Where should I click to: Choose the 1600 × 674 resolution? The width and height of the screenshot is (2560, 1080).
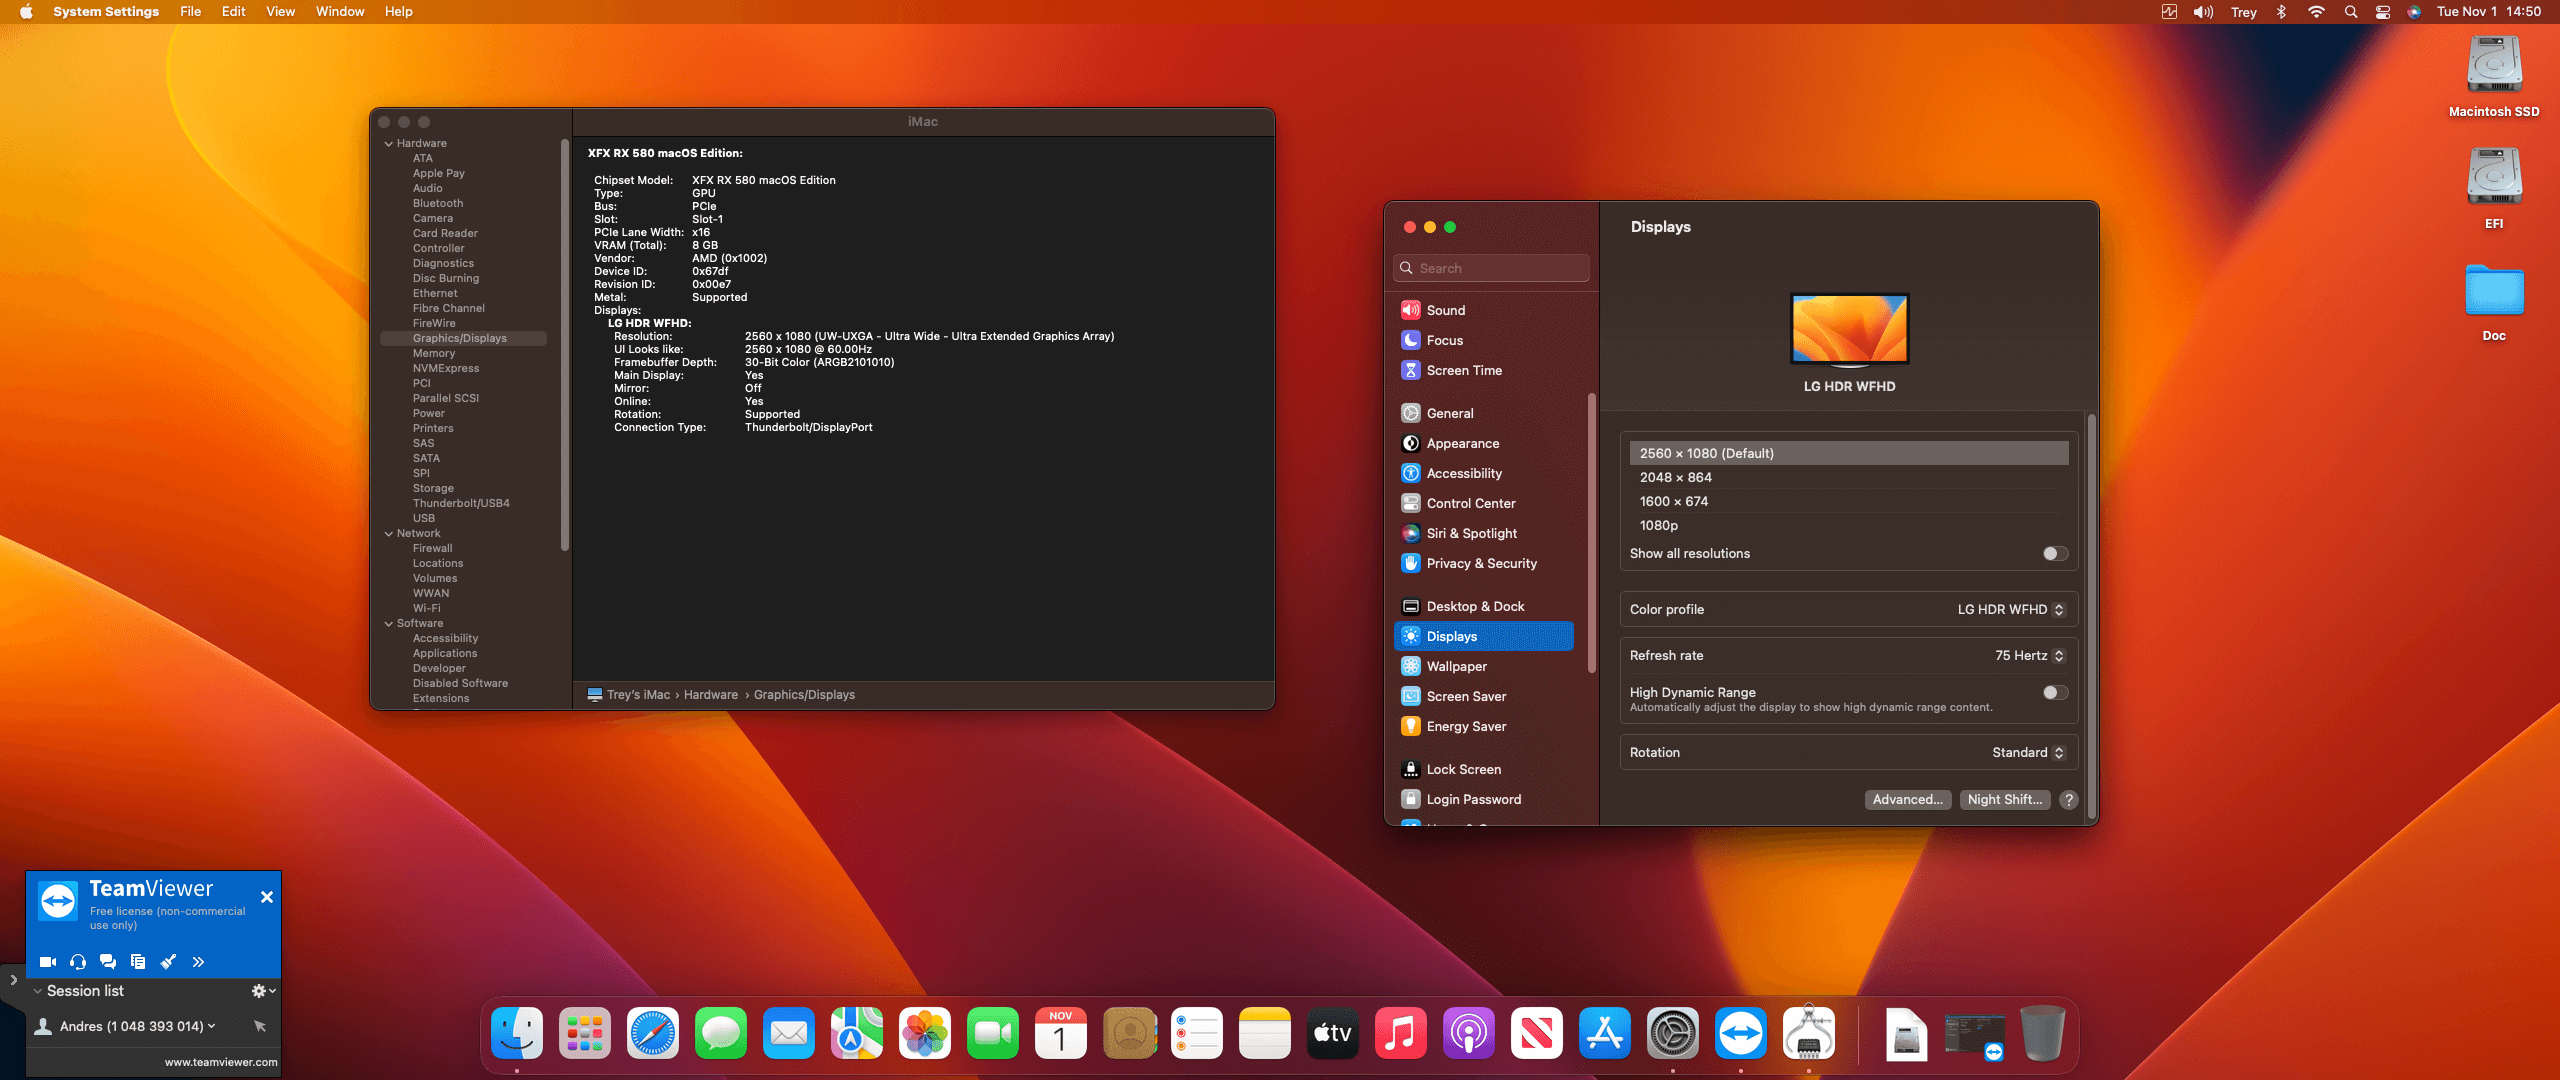pyautogui.click(x=1849, y=502)
